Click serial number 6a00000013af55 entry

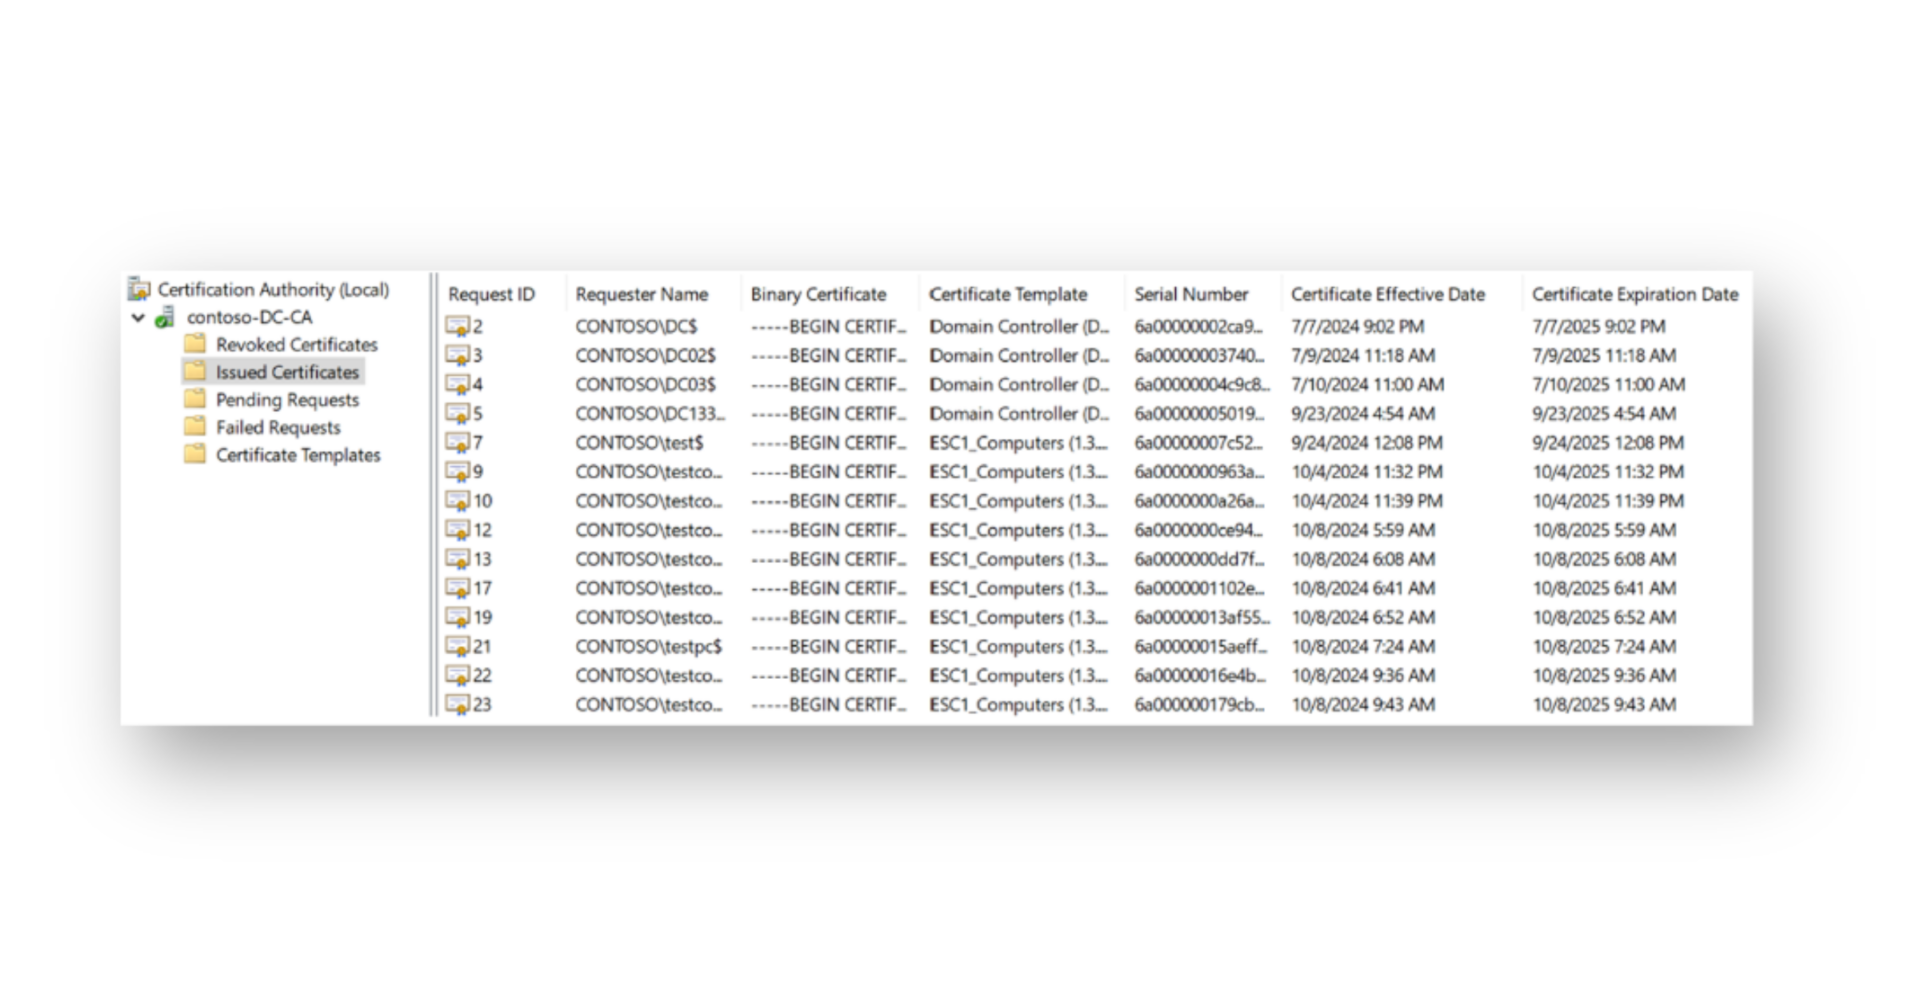[1201, 618]
